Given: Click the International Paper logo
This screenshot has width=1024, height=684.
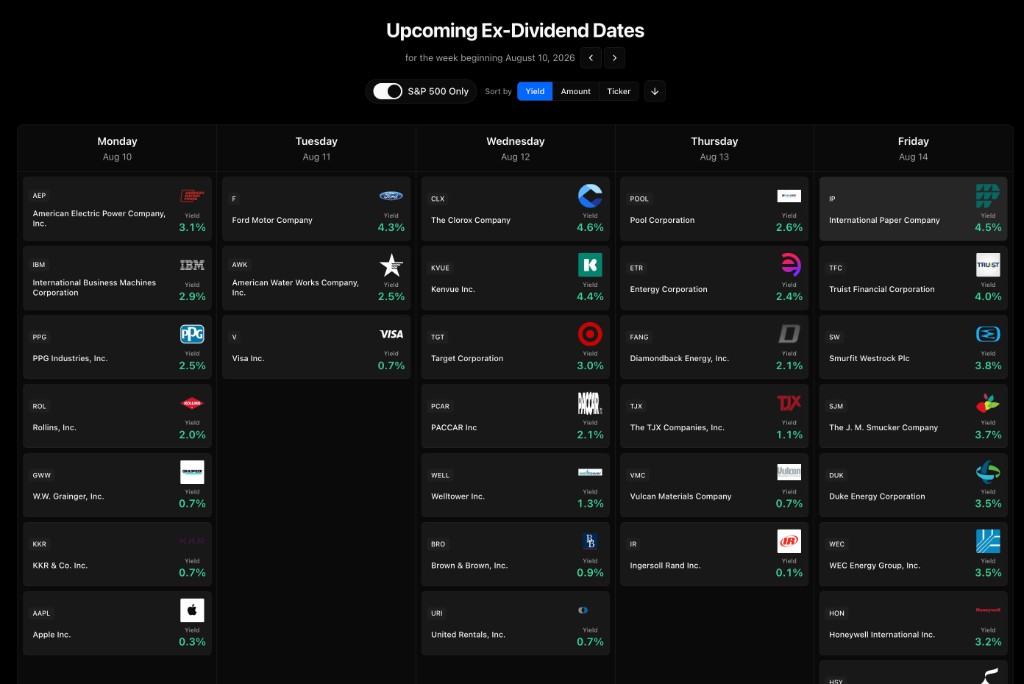Looking at the screenshot, I should [988, 196].
